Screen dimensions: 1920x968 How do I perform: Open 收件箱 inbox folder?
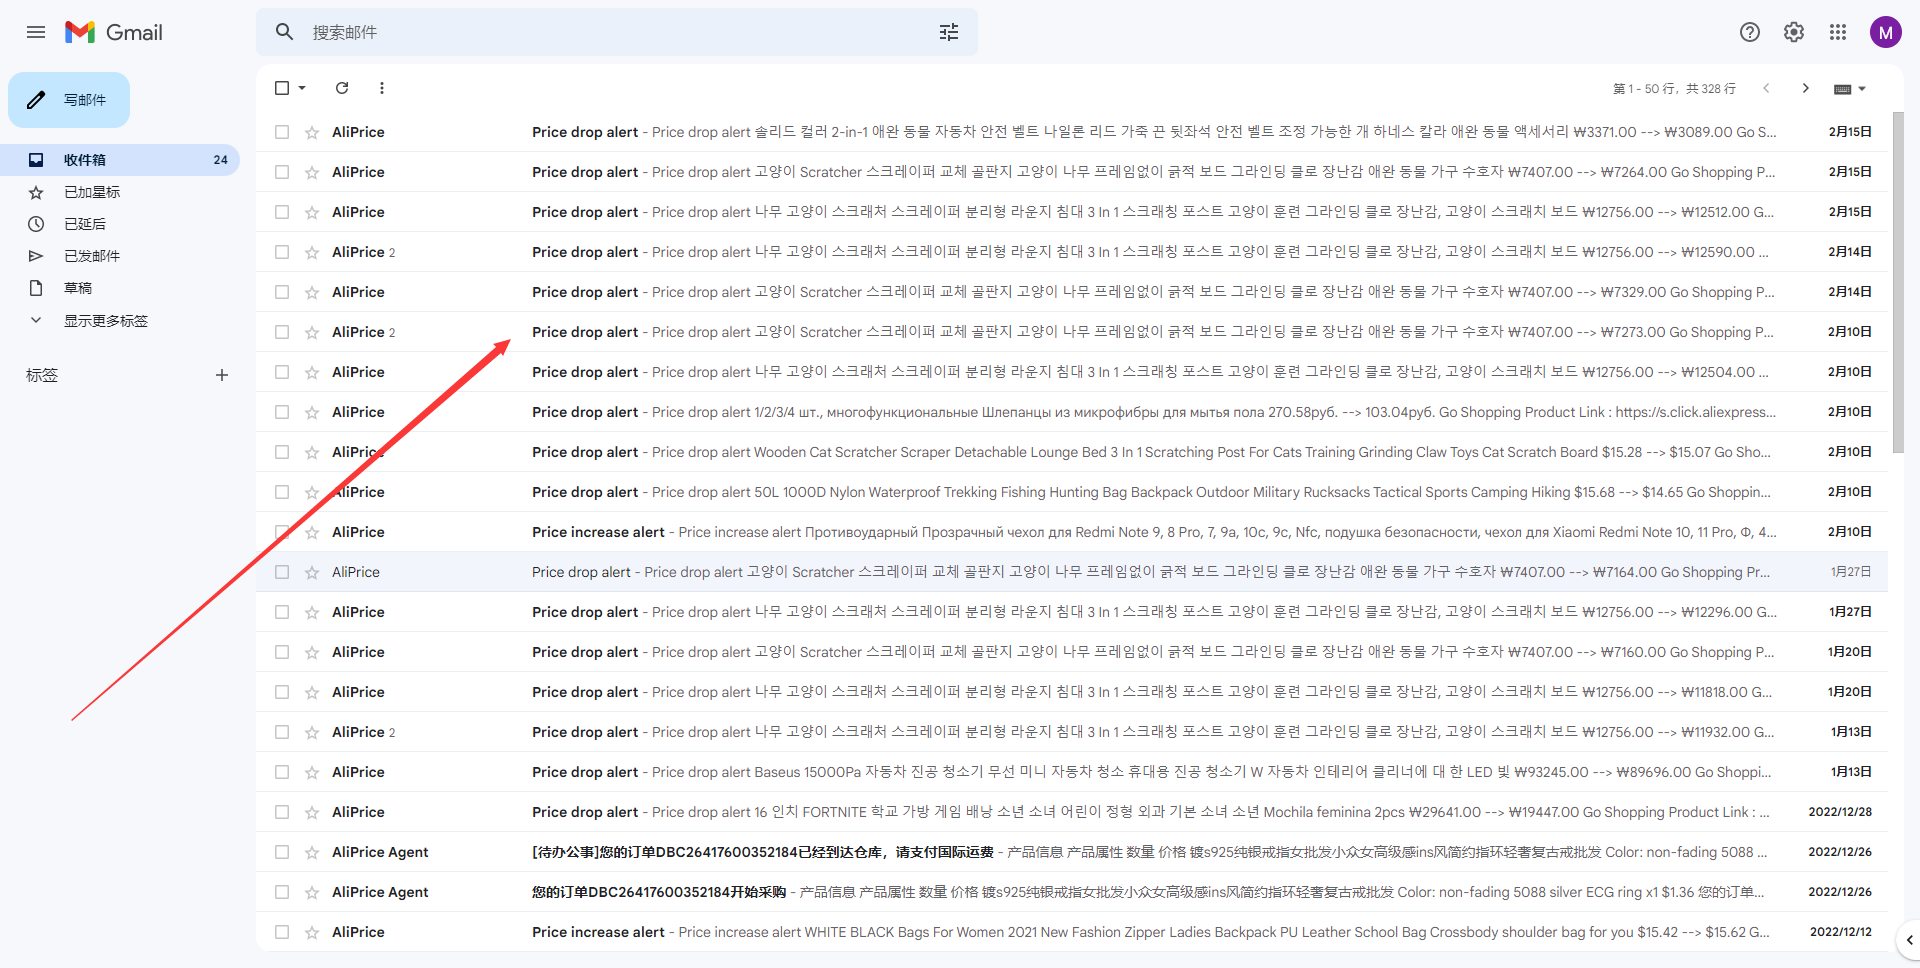(x=120, y=160)
